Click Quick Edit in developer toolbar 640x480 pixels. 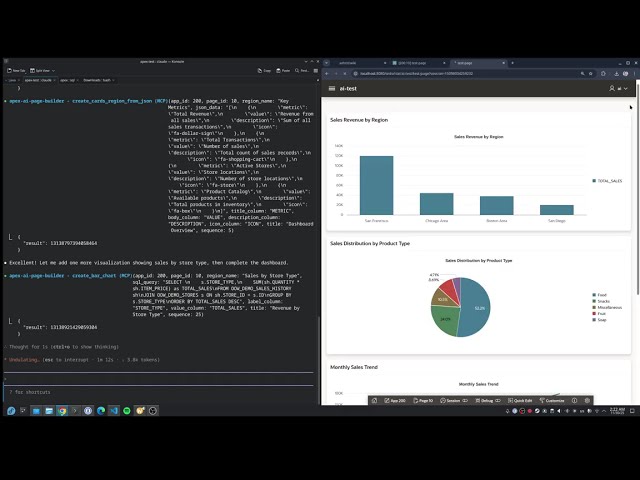[x=520, y=400]
